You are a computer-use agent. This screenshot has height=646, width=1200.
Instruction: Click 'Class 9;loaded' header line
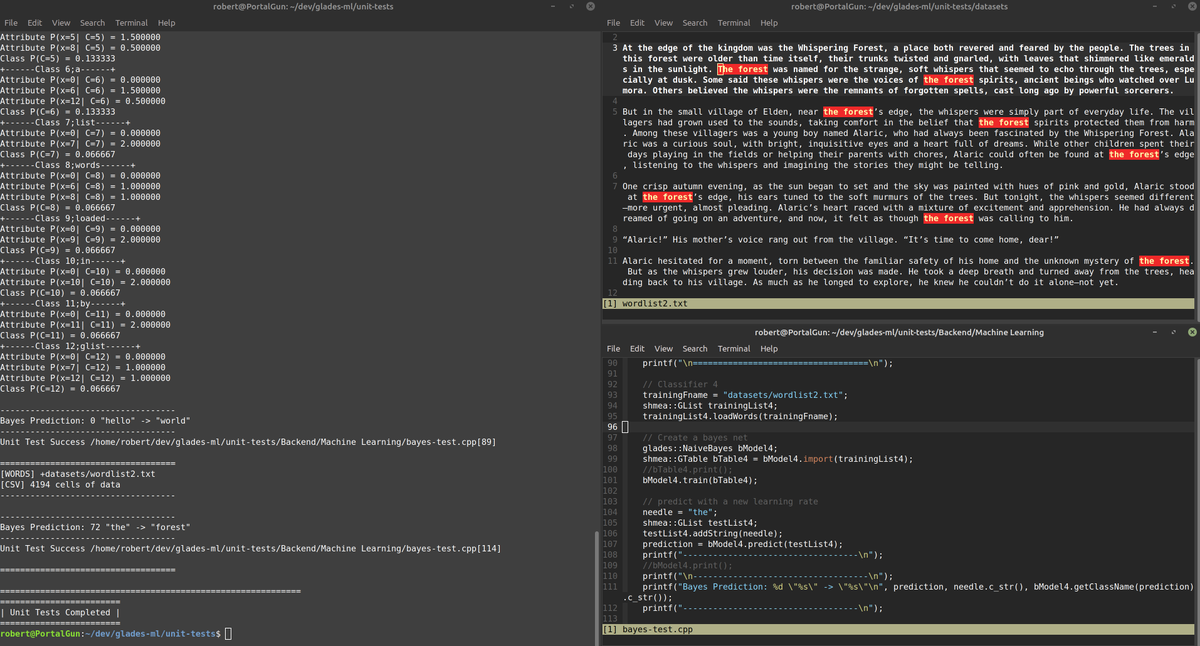[x=68, y=218]
